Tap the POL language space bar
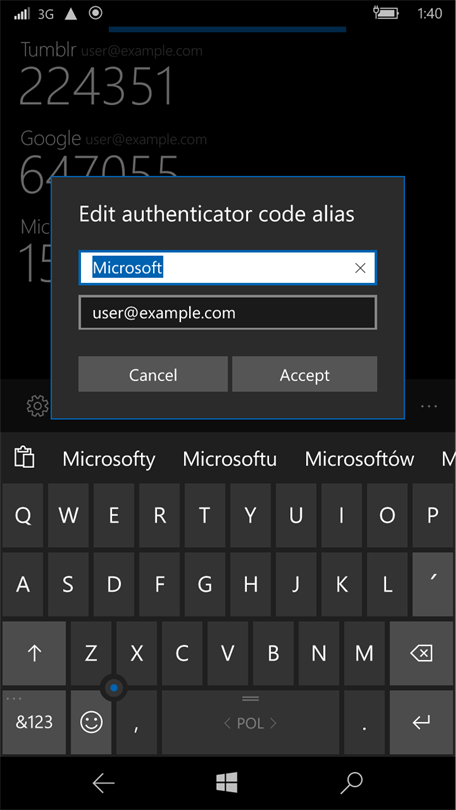Viewport: 456px width, 810px height. click(250, 723)
